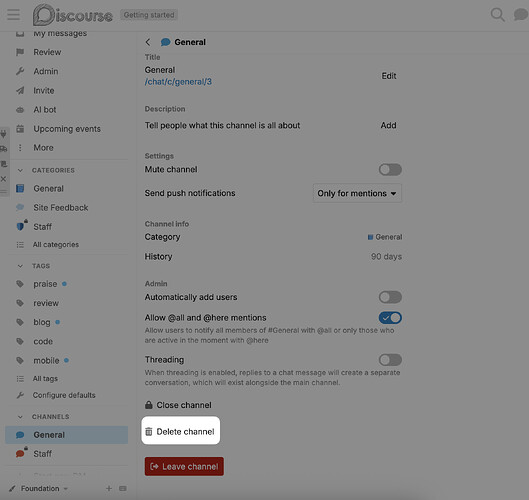Click the blue chat icon in General header
This screenshot has width=529, height=500.
click(165, 42)
